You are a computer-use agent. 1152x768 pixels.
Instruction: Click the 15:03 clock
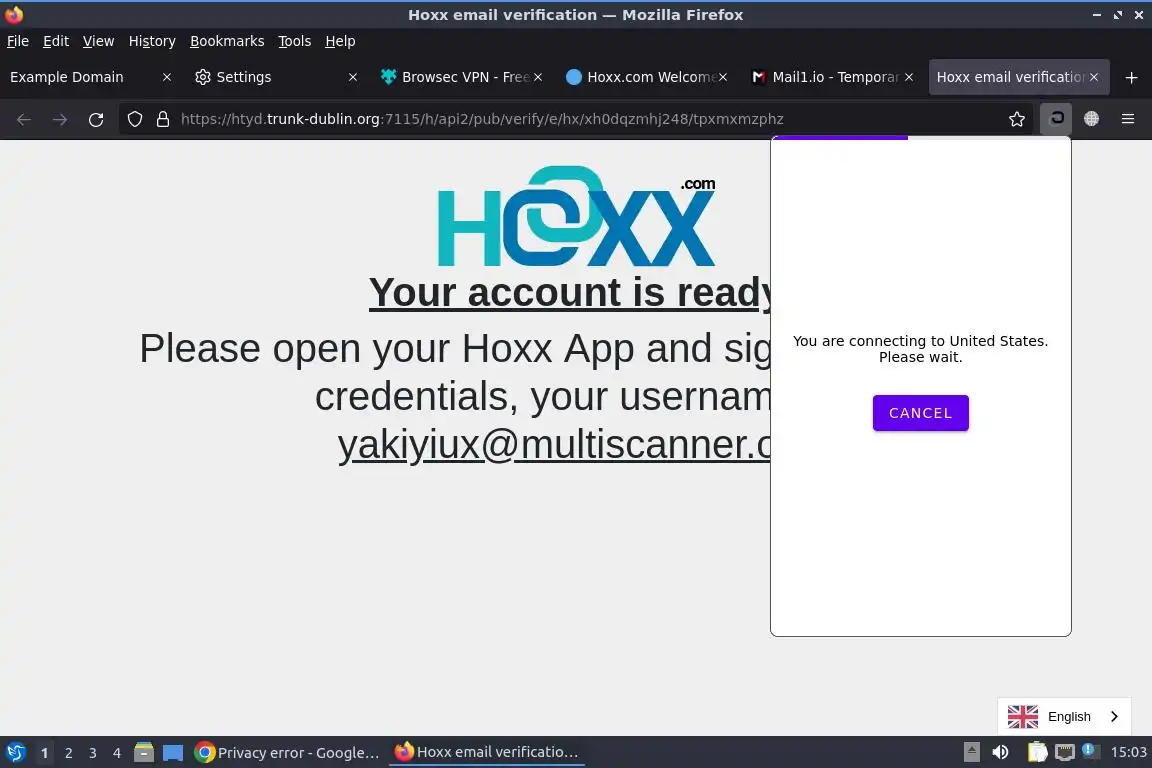coord(1128,753)
